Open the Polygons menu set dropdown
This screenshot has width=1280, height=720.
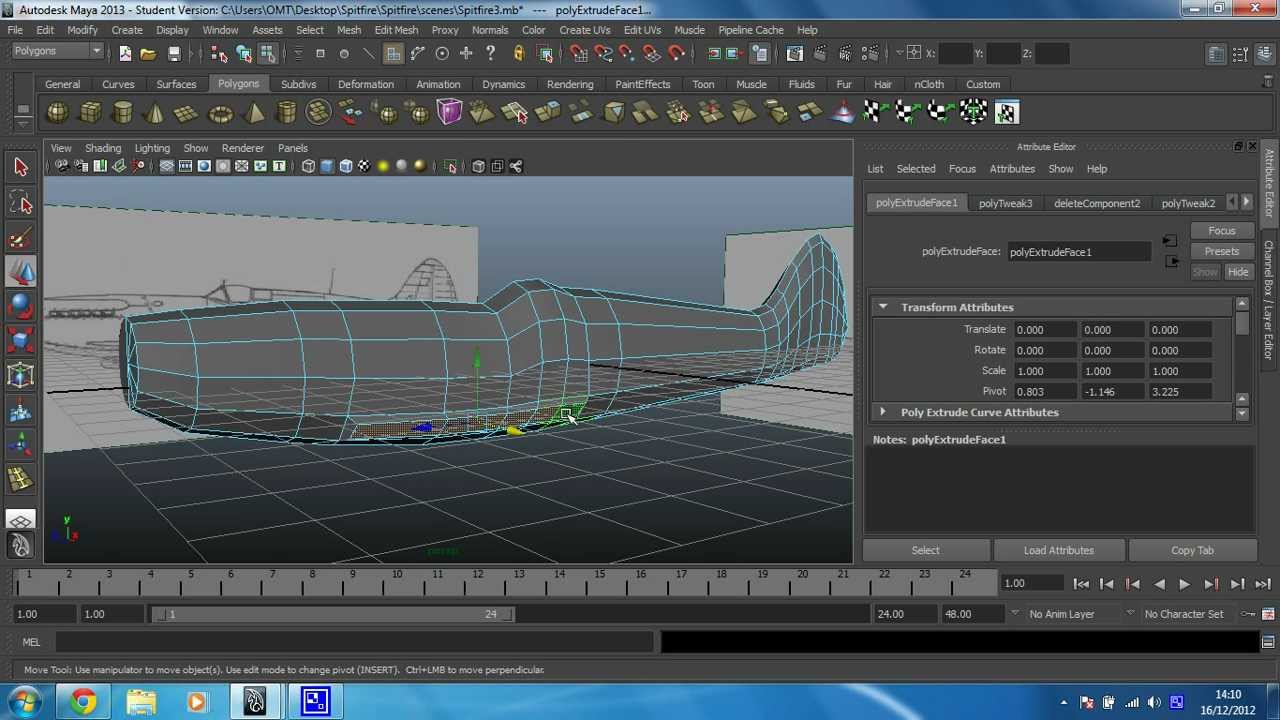[57, 51]
